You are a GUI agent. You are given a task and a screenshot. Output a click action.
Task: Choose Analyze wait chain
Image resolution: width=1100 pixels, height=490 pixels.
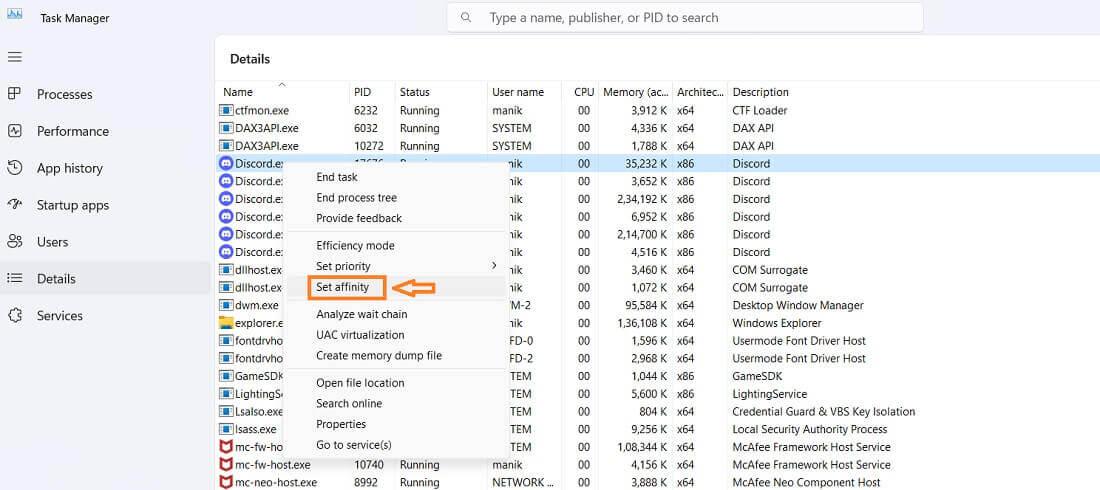(361, 314)
